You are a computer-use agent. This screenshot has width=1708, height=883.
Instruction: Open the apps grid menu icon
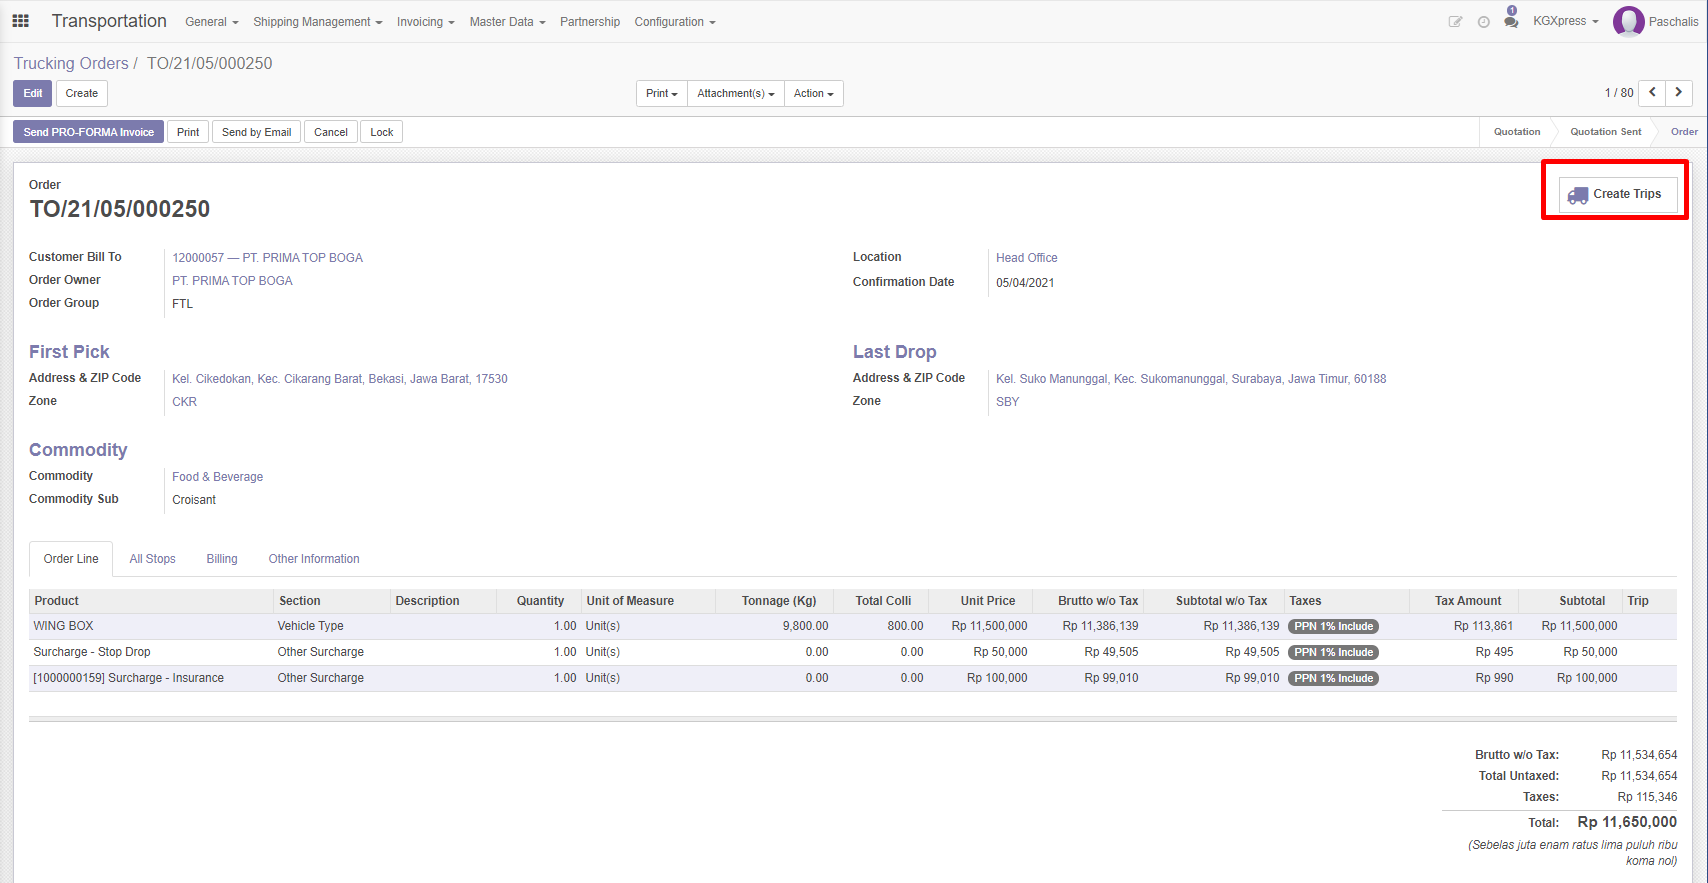20,21
